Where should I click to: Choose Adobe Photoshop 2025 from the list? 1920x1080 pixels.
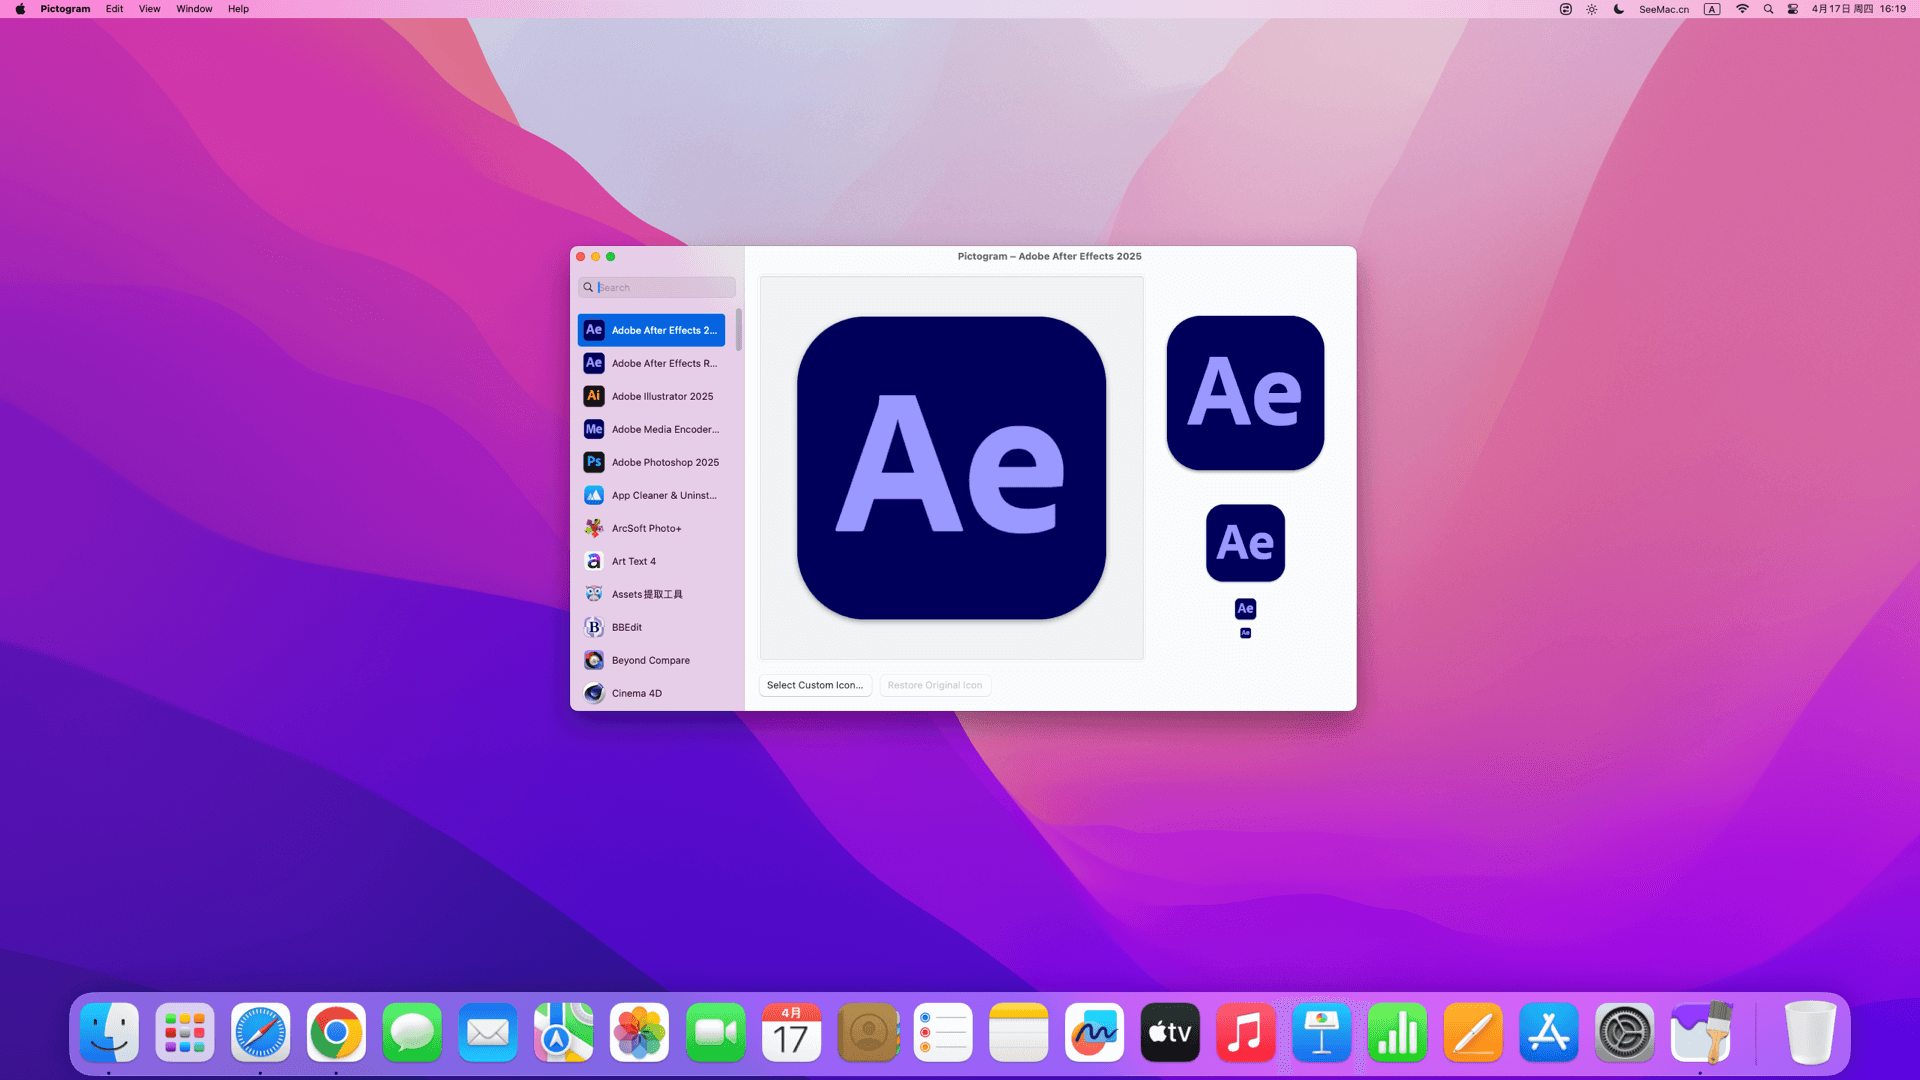664,462
